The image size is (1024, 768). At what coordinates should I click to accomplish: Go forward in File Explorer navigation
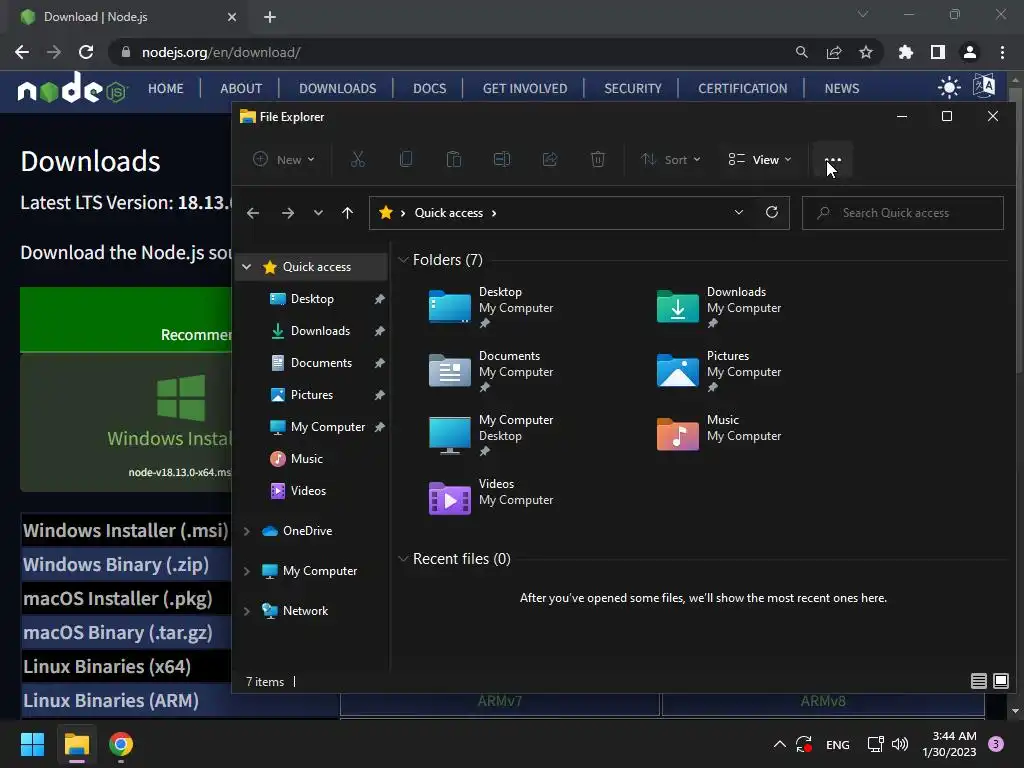tap(287, 213)
